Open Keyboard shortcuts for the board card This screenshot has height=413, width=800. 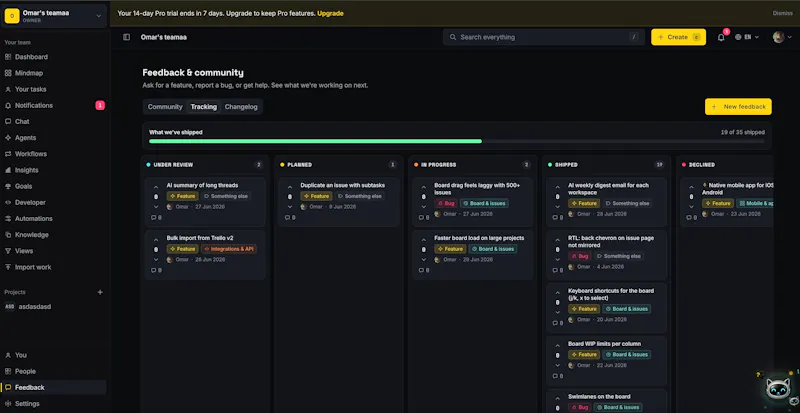point(607,308)
